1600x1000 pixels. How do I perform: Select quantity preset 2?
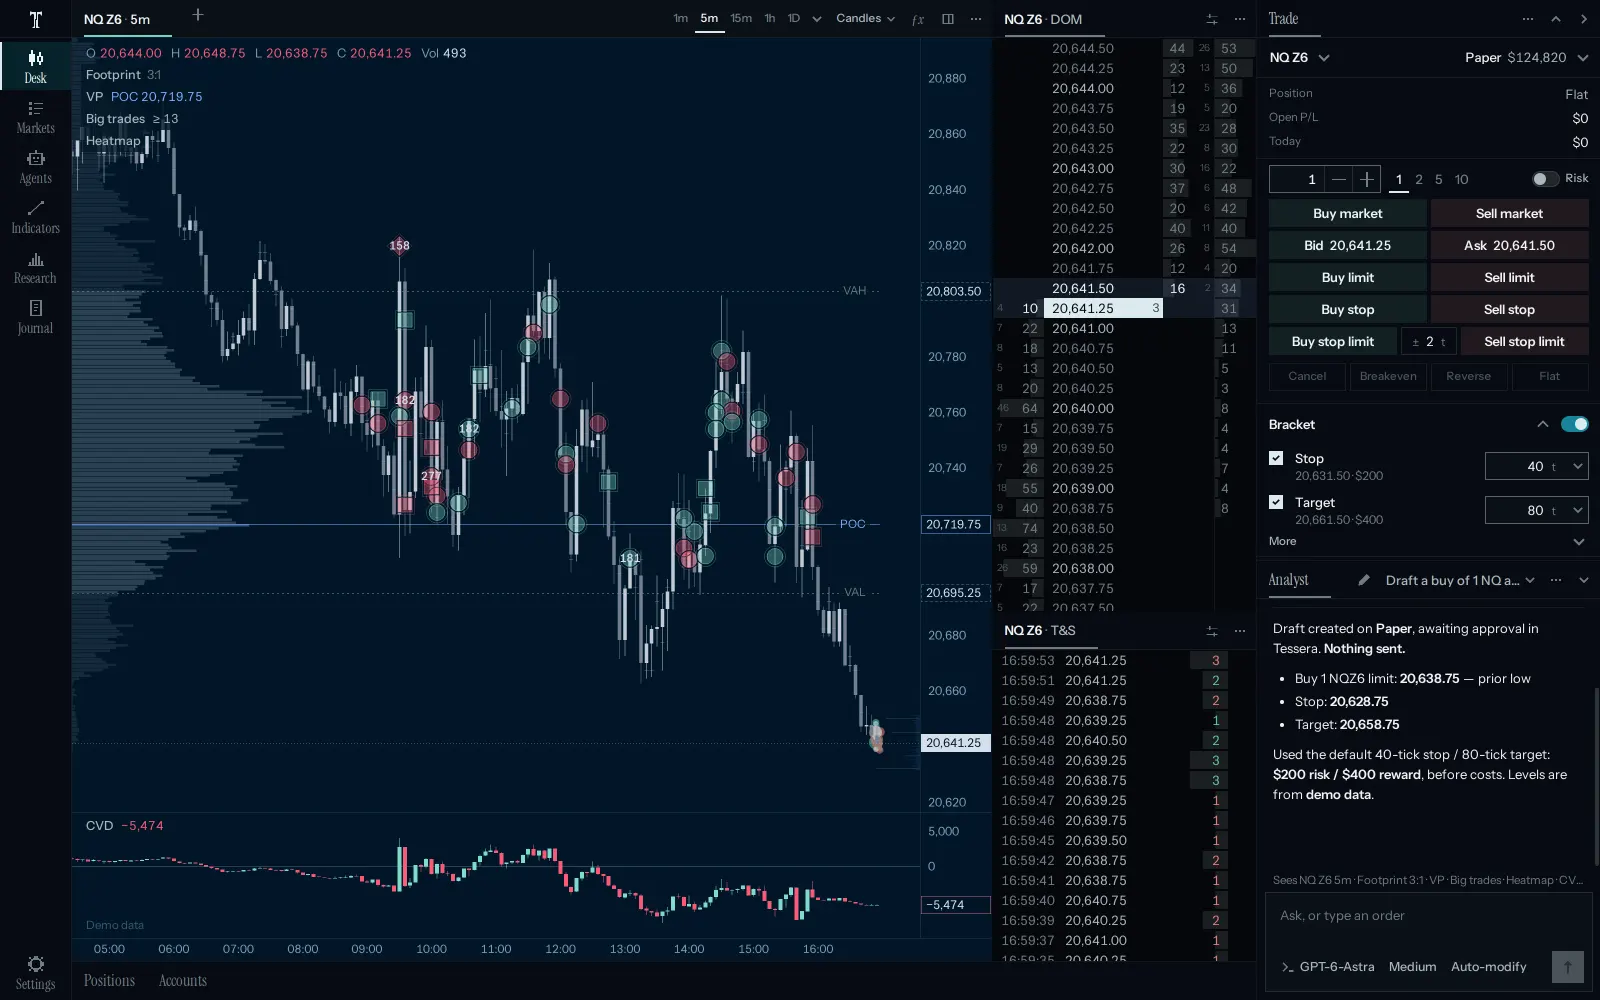[1419, 179]
